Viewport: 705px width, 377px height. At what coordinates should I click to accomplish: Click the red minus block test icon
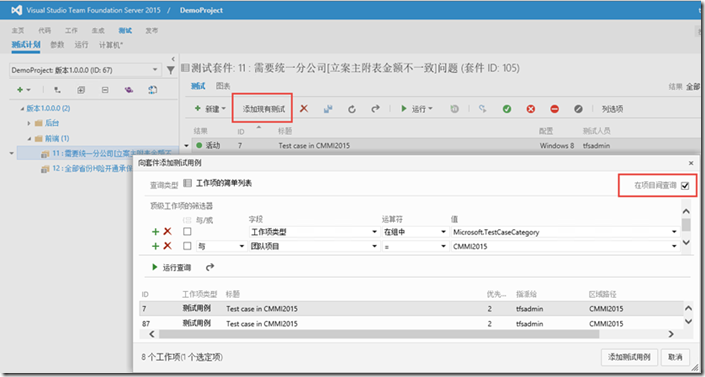tap(554, 109)
